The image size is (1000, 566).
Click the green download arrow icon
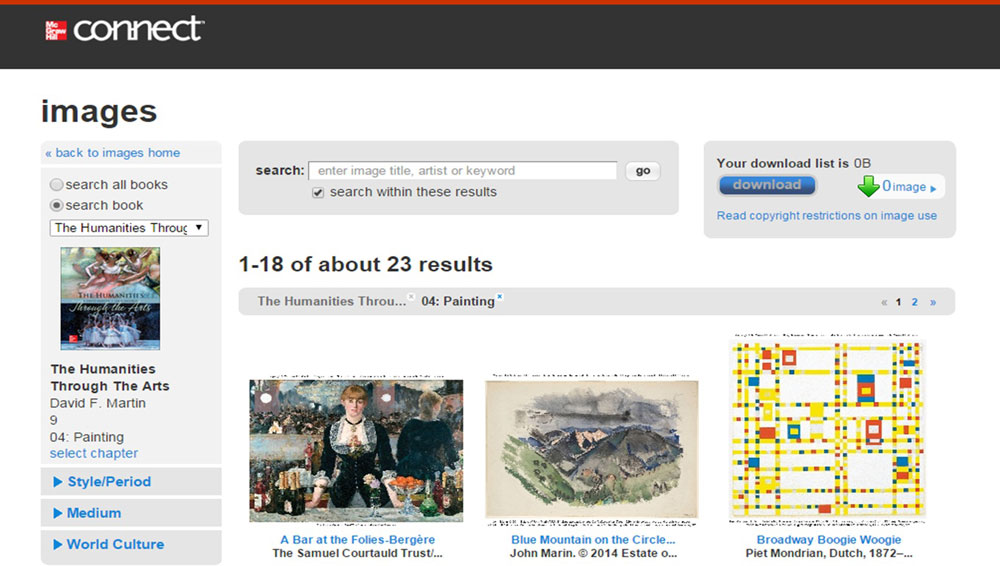pos(868,186)
